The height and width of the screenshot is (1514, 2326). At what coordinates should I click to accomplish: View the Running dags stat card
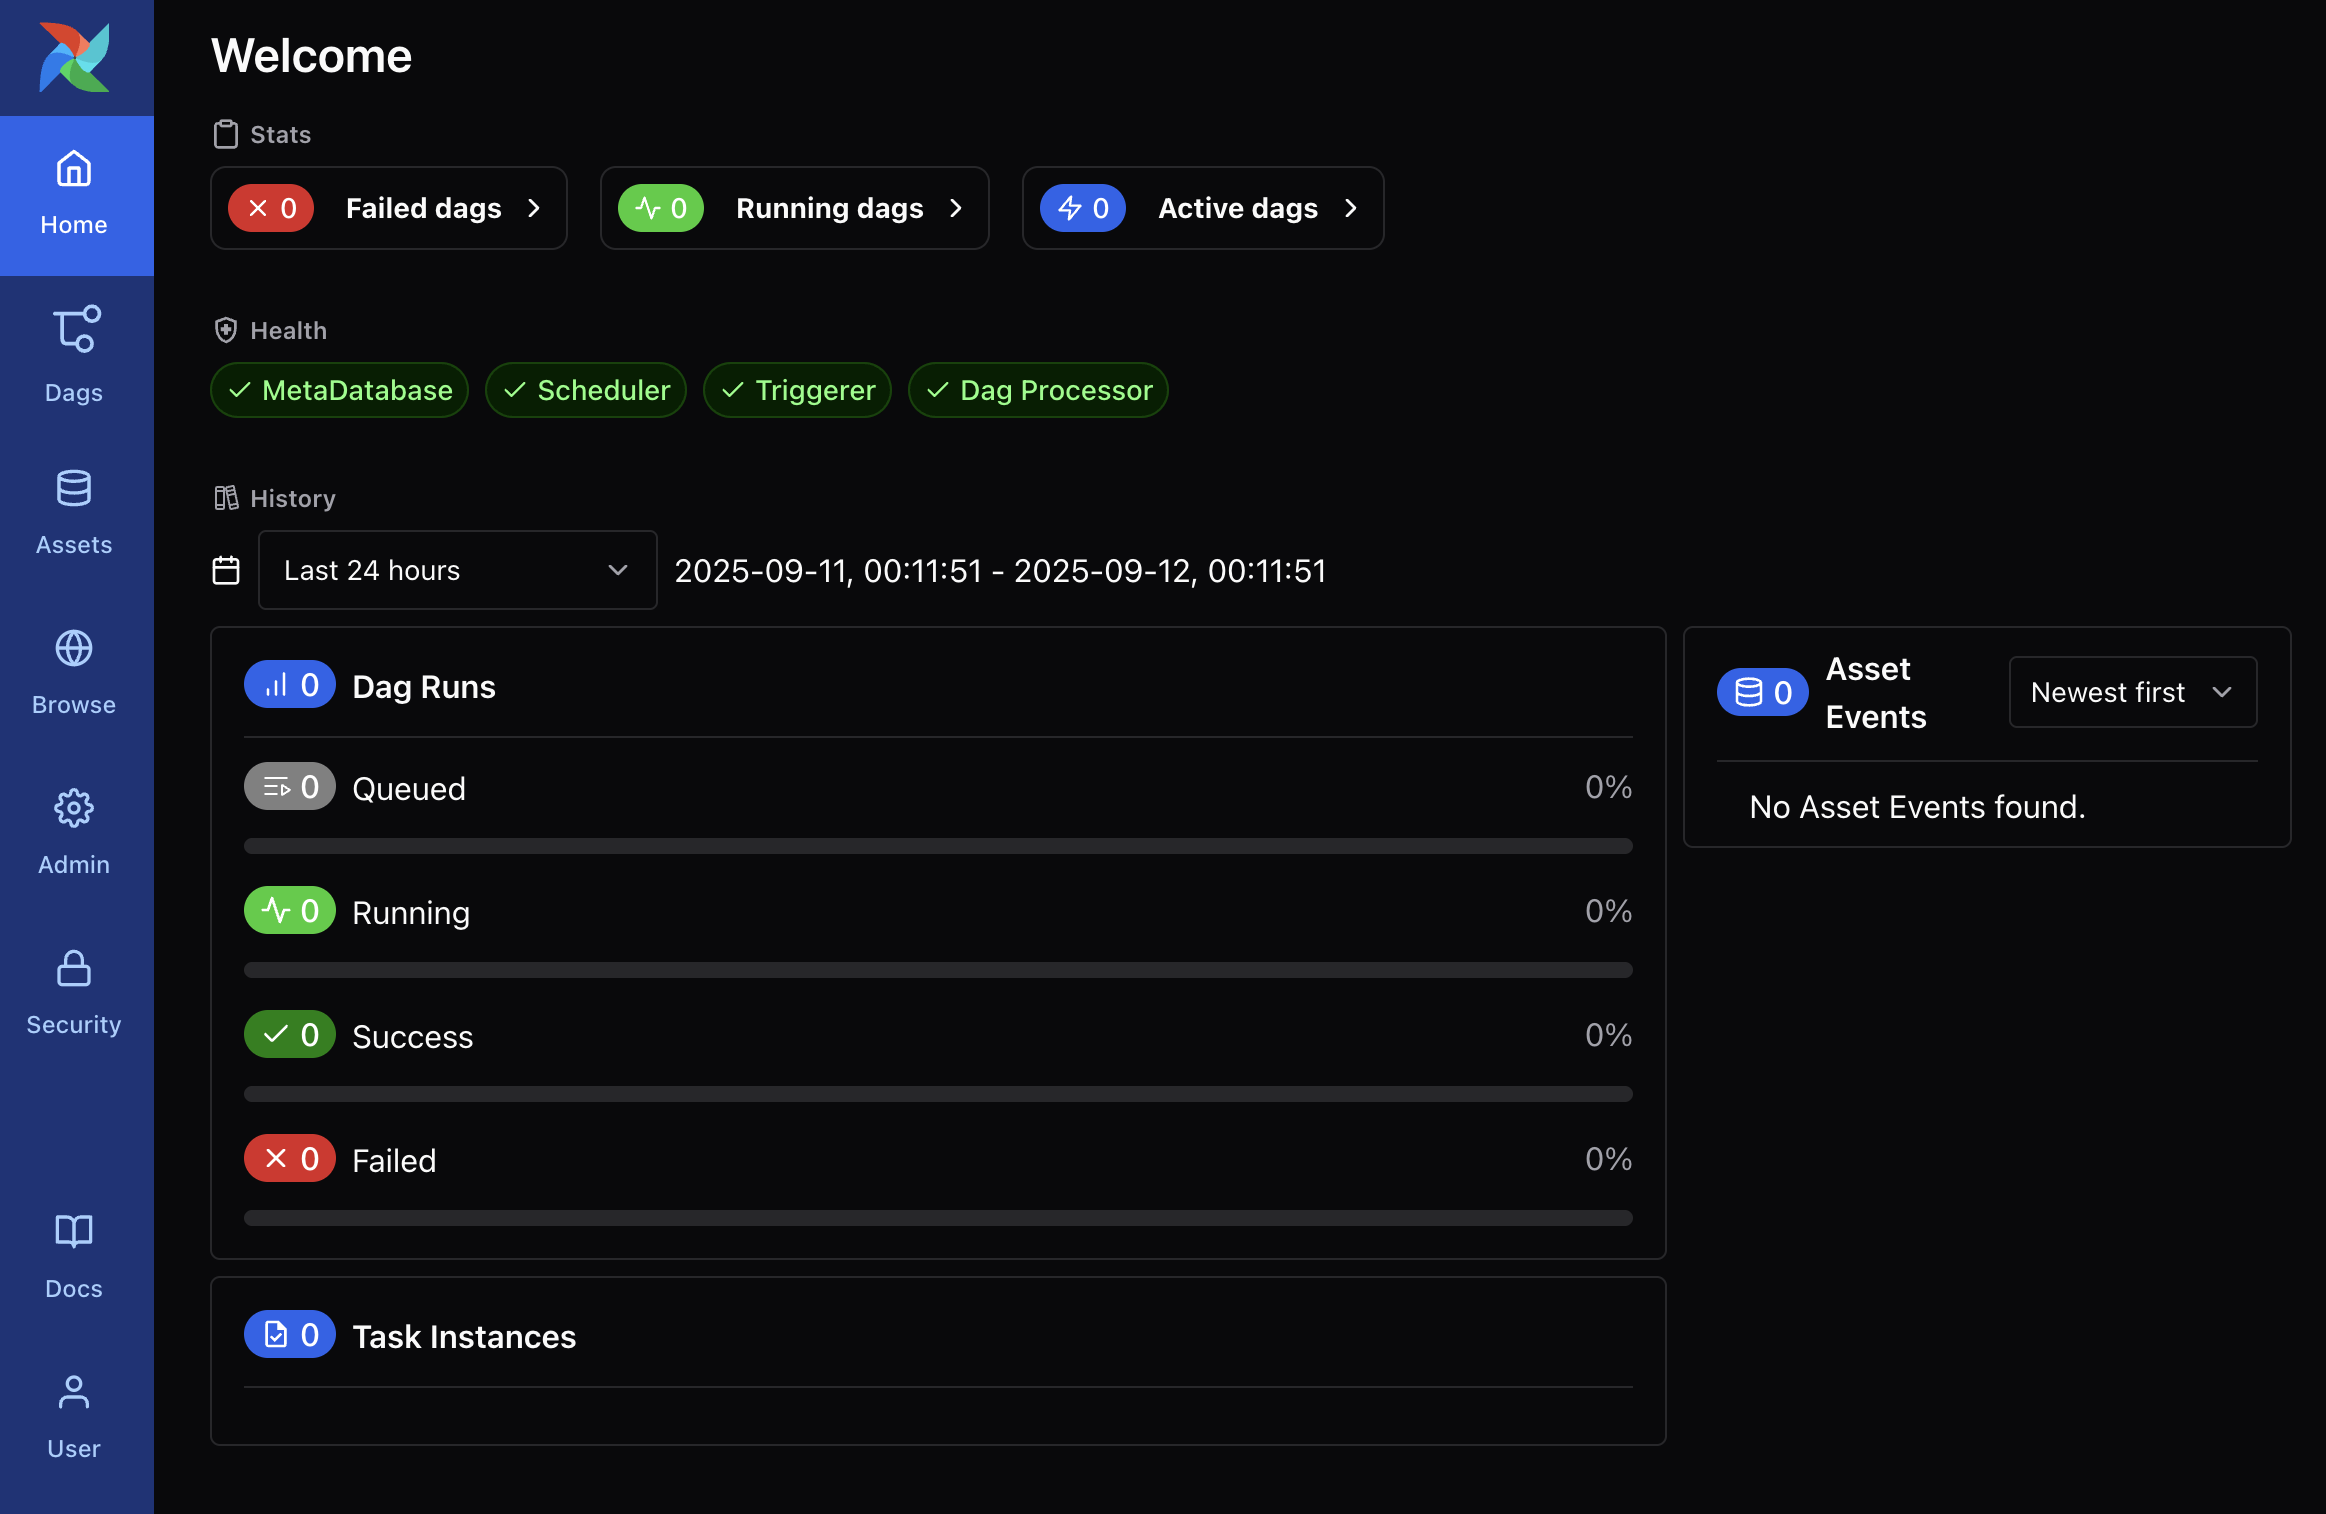click(x=794, y=208)
